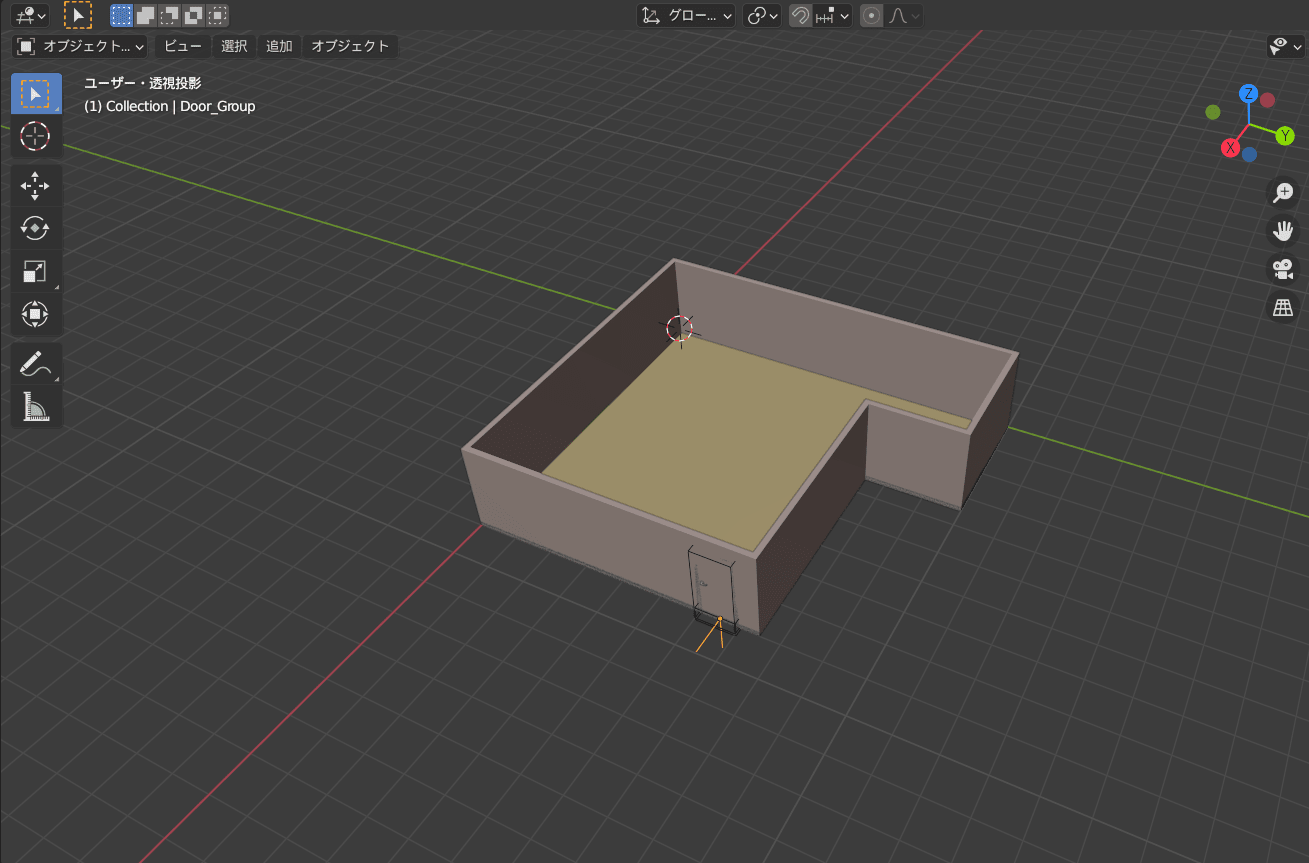The image size is (1309, 863).
Task: Choose the Measure ruler tool
Action: (35, 407)
